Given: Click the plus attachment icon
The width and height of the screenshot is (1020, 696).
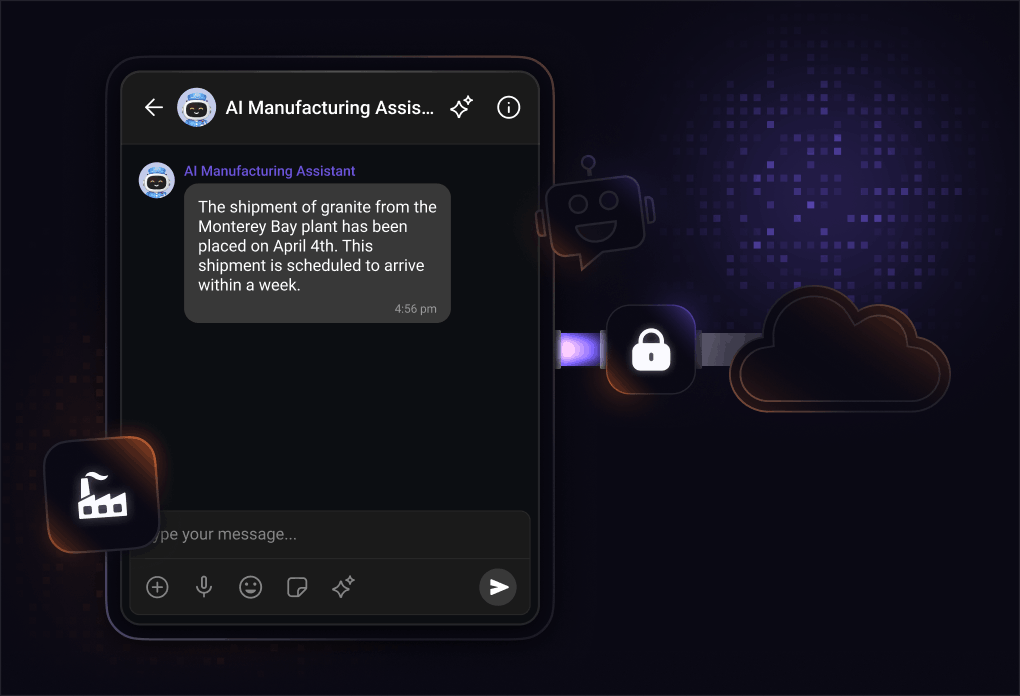Looking at the screenshot, I should point(157,587).
